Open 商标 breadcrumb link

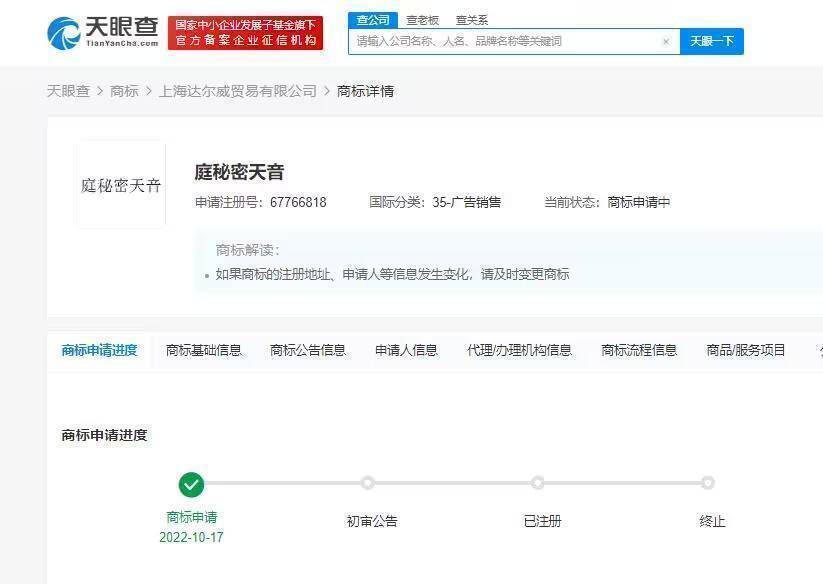click(124, 91)
